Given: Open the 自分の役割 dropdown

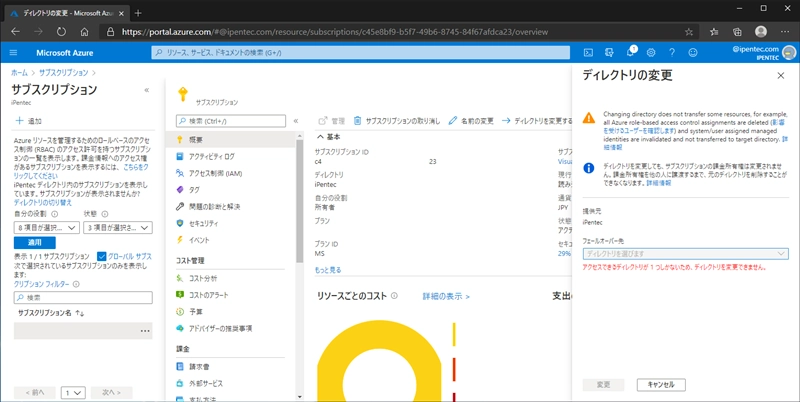Looking at the screenshot, I should click(46, 228).
